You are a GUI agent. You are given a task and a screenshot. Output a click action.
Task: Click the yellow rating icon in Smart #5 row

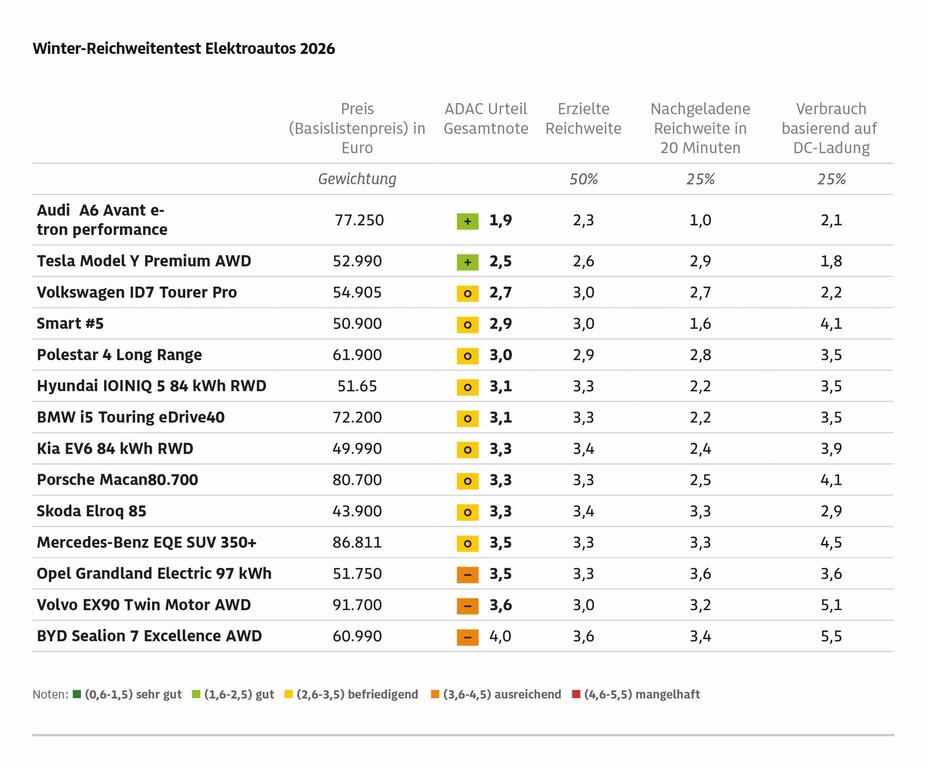point(467,324)
